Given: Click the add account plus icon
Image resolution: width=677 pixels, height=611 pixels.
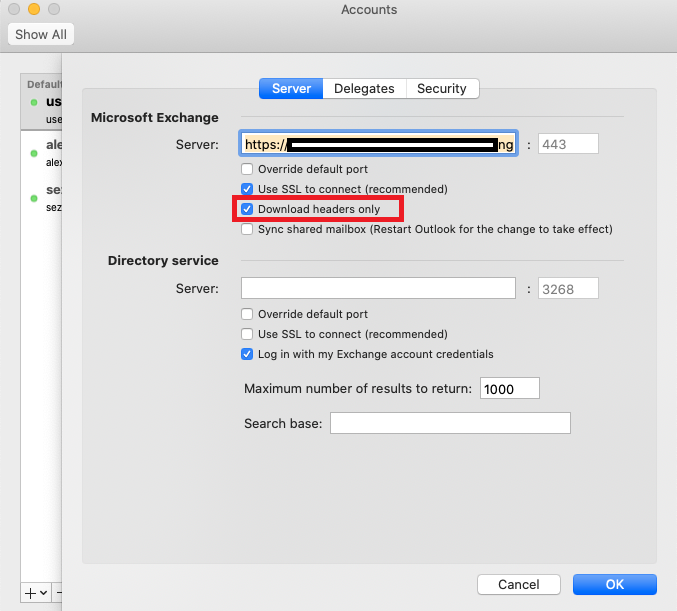Looking at the screenshot, I should pos(30,593).
